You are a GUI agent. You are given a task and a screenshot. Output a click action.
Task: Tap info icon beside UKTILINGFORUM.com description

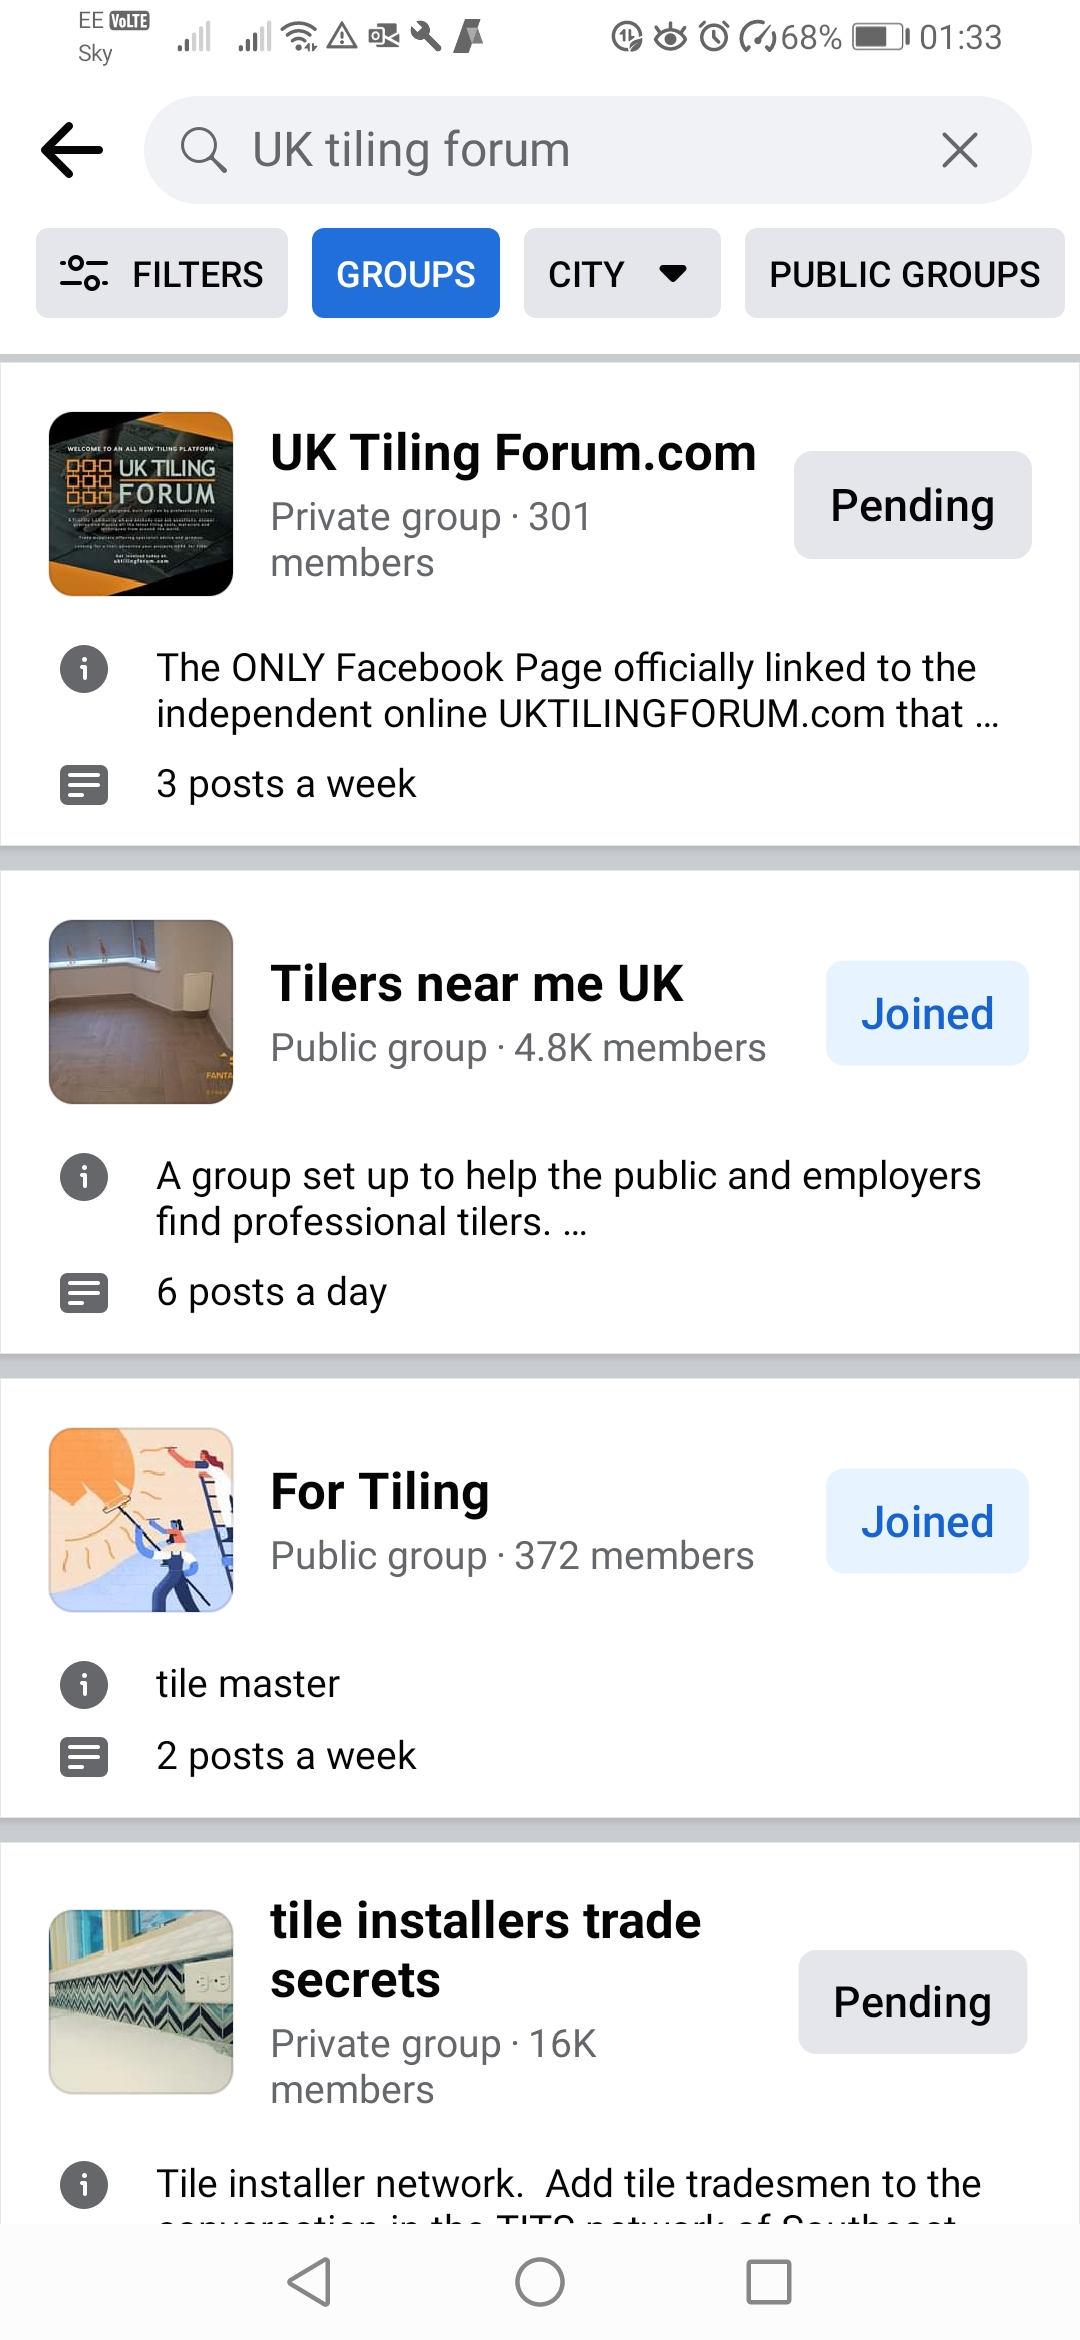pyautogui.click(x=84, y=668)
